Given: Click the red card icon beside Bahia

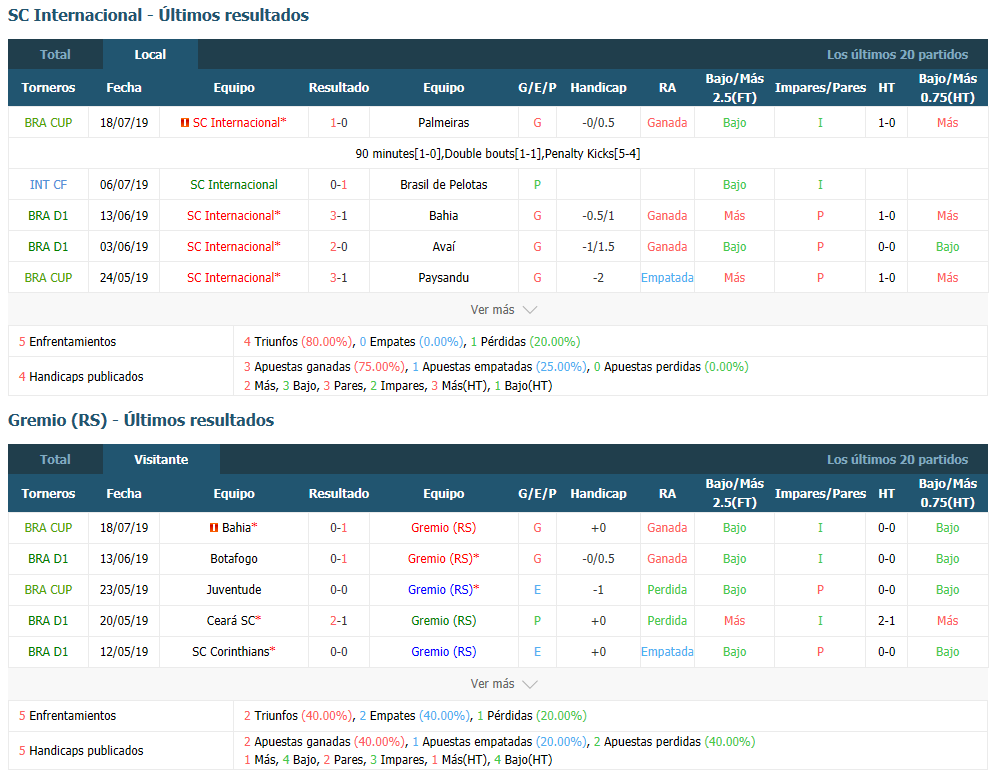Looking at the screenshot, I should [214, 528].
